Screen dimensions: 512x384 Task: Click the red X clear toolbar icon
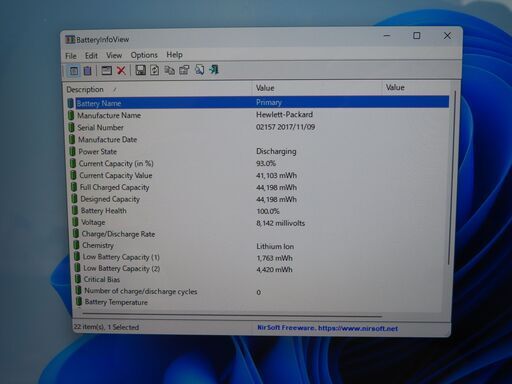[121, 70]
